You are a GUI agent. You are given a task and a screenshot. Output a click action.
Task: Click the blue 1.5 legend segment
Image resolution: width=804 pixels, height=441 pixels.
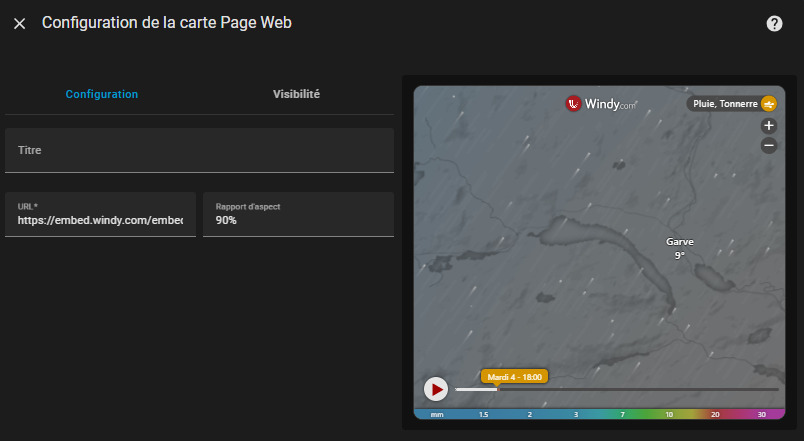click(483, 414)
